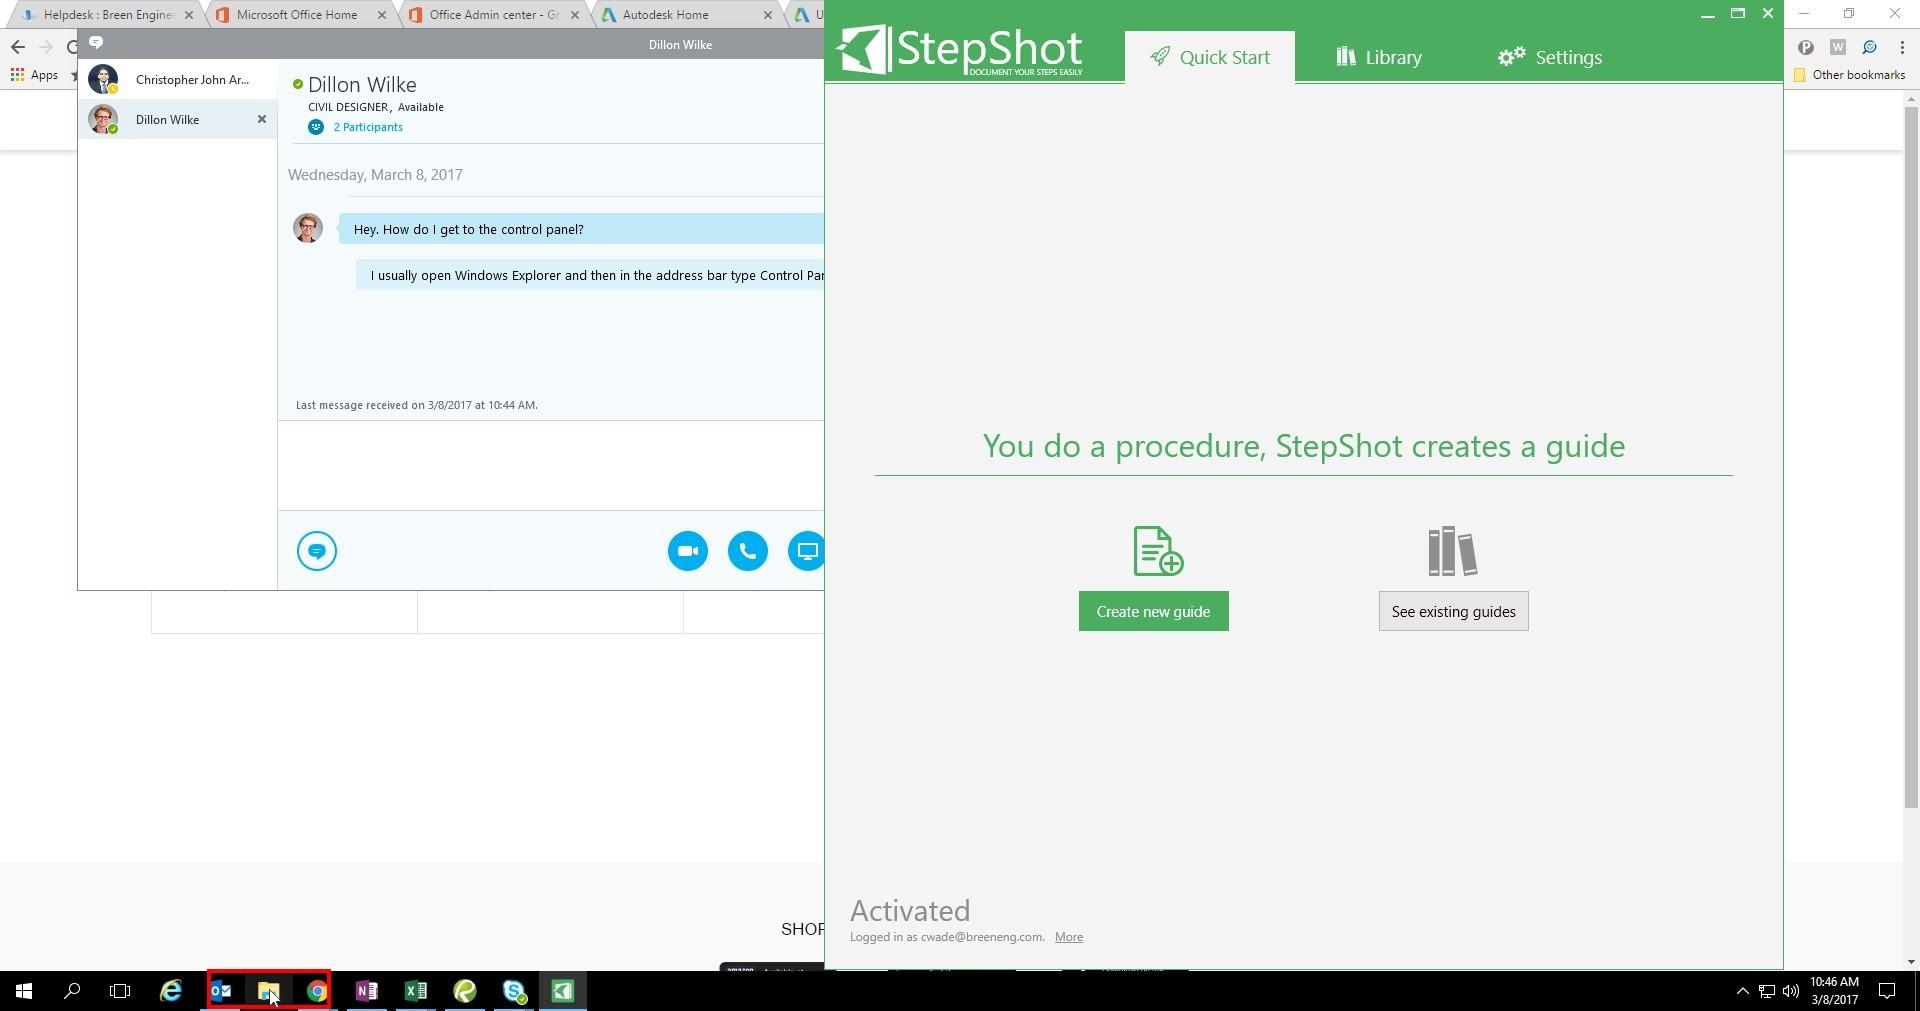Click the W extension icon in Chrome

pos(1837,47)
